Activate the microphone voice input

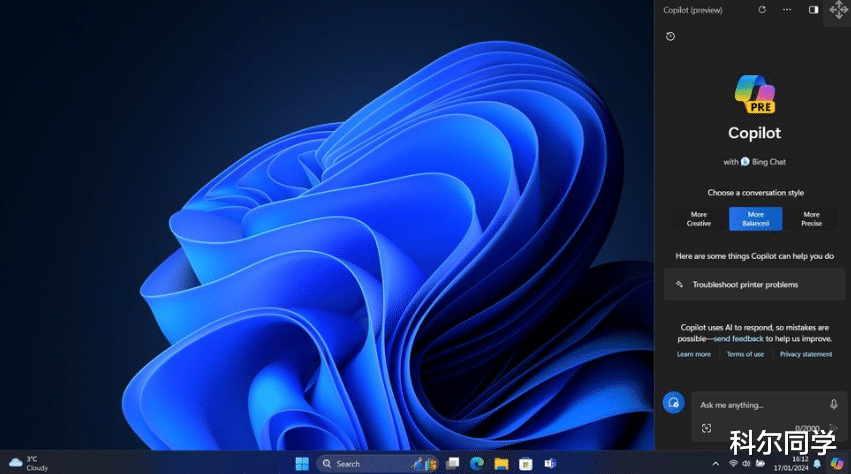pyautogui.click(x=834, y=405)
